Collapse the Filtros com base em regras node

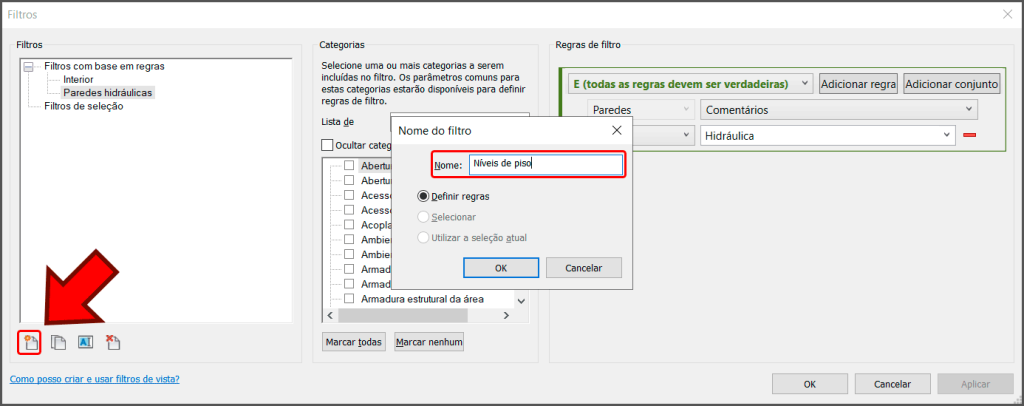[x=28, y=67]
